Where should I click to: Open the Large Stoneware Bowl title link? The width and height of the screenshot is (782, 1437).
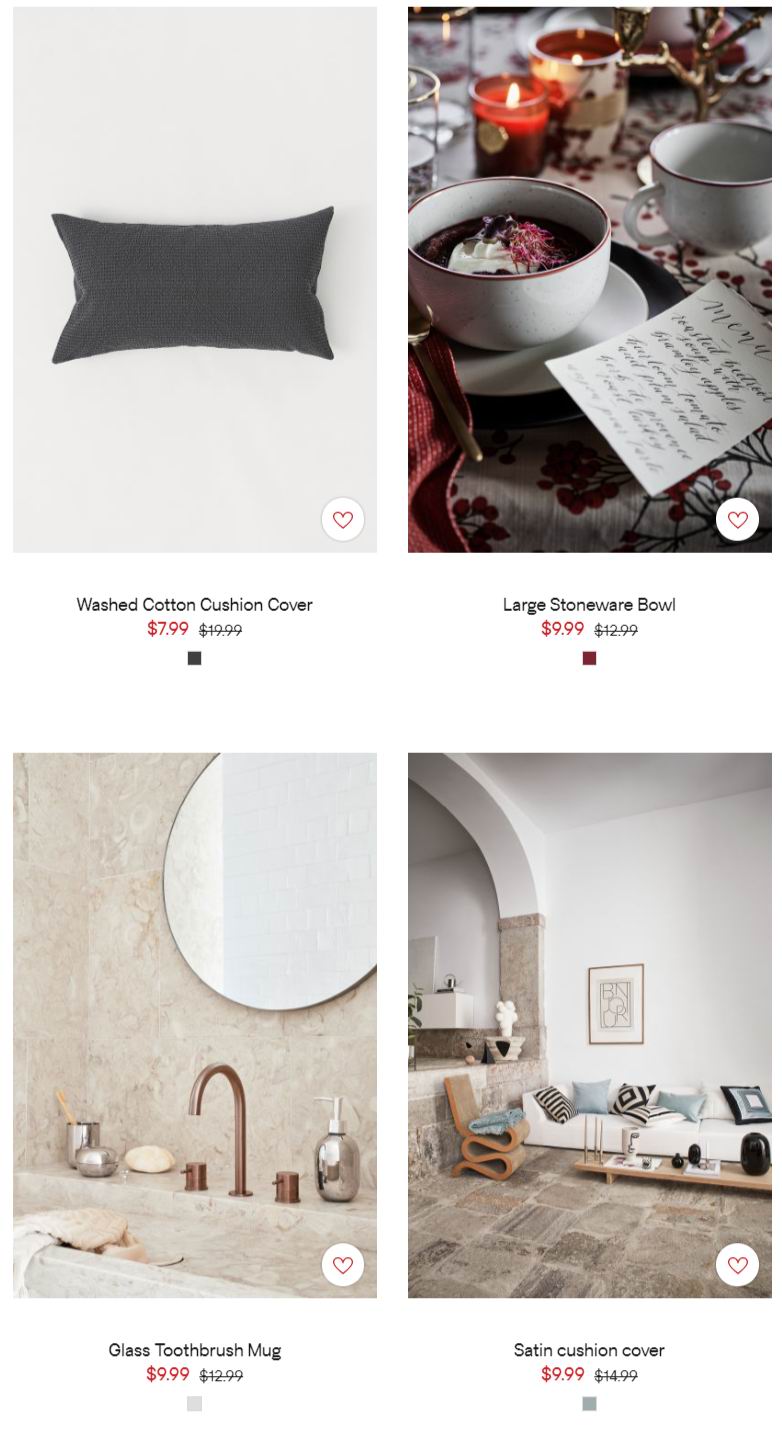coord(589,604)
